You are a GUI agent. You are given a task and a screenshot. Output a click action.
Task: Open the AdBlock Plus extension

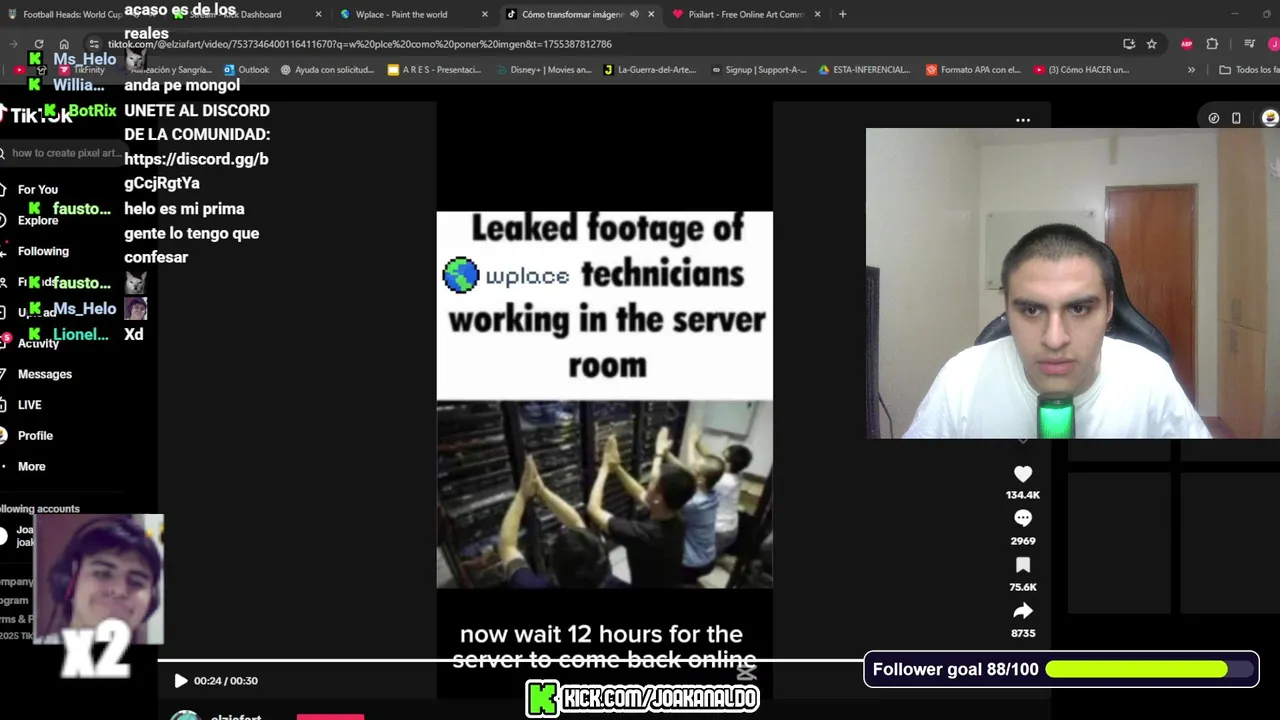(x=1187, y=44)
